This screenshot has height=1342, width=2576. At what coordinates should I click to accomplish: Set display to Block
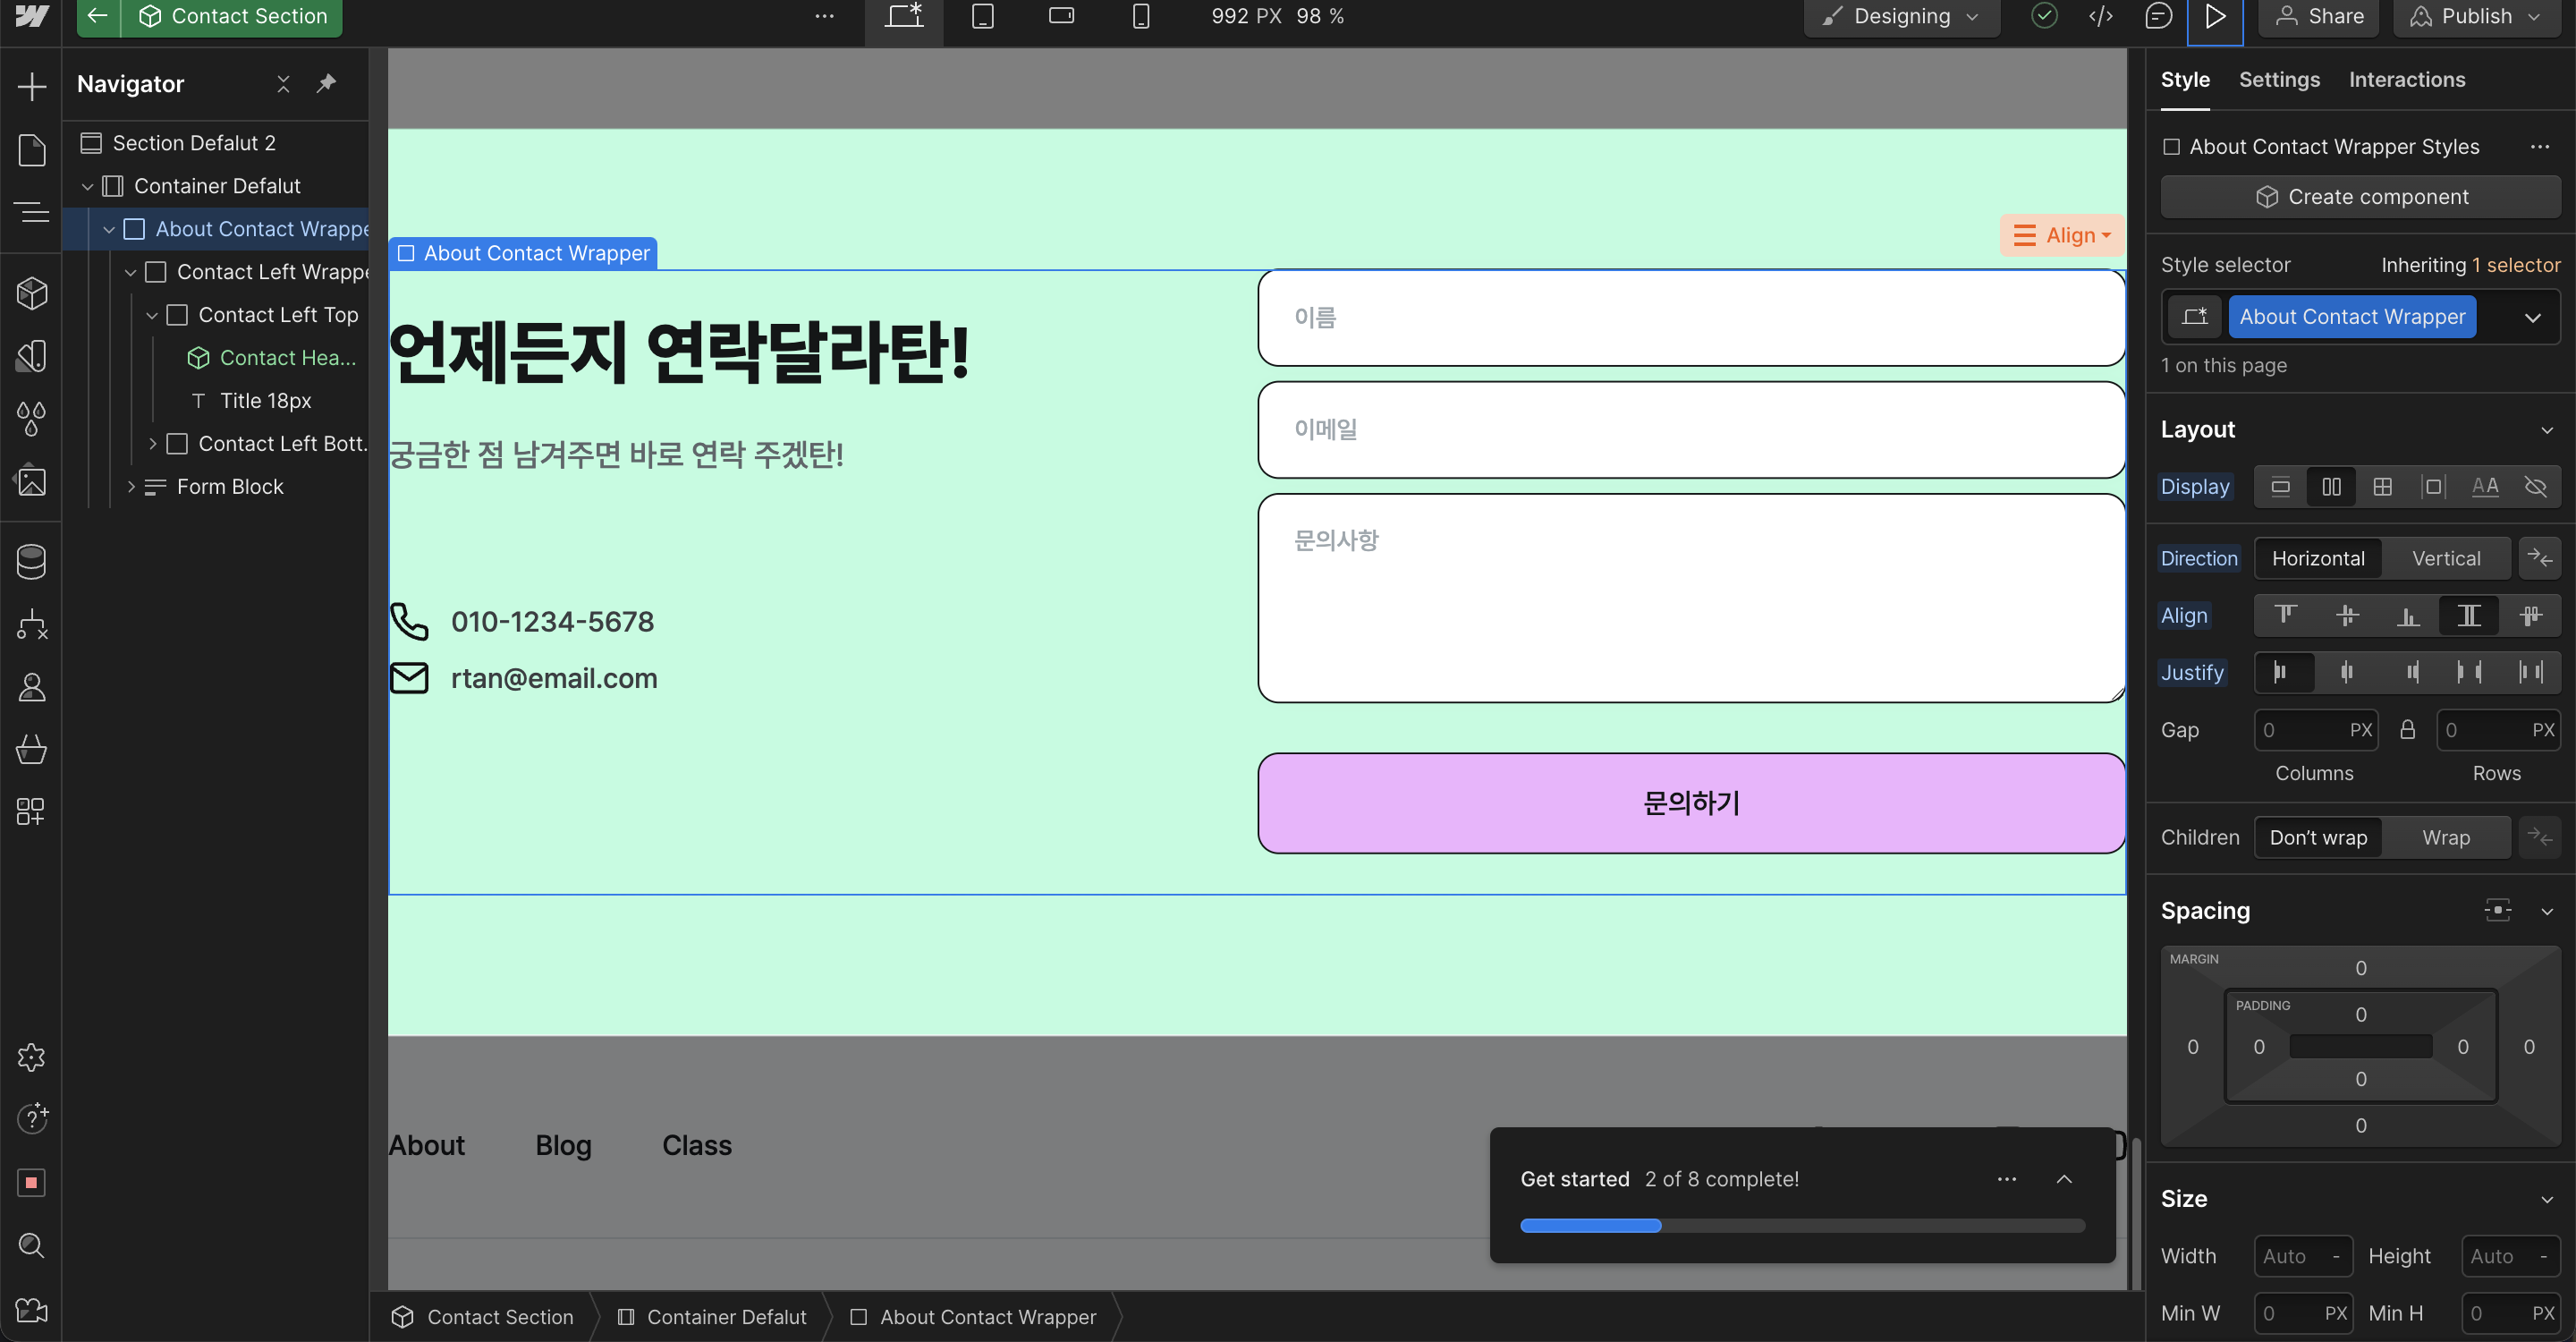point(2280,487)
